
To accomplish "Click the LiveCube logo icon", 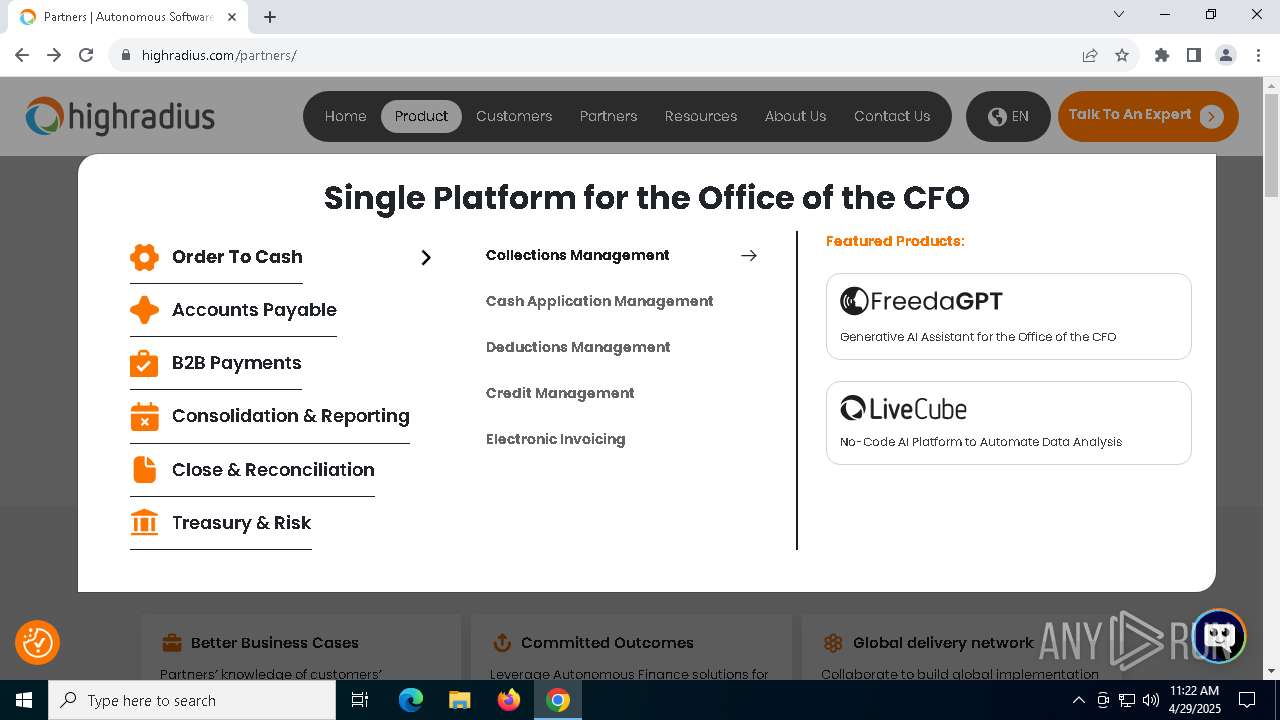I will coord(853,408).
